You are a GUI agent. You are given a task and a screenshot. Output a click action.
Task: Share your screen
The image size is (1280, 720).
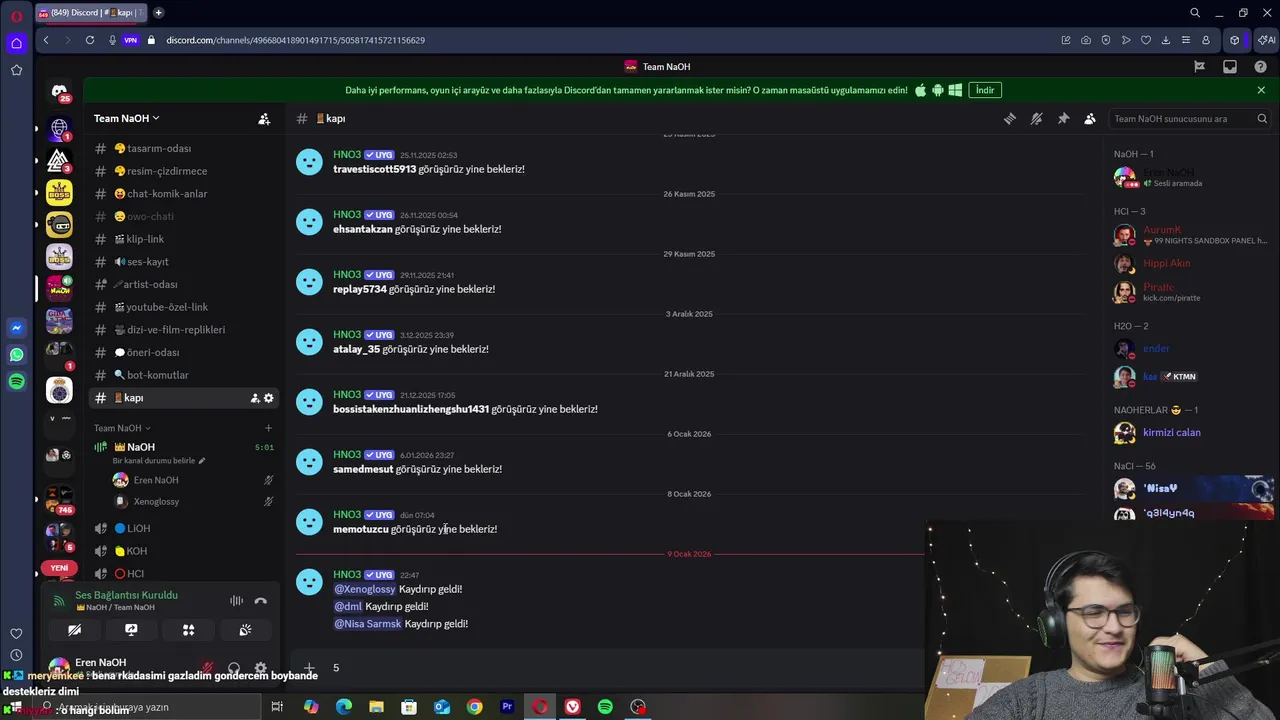click(131, 630)
